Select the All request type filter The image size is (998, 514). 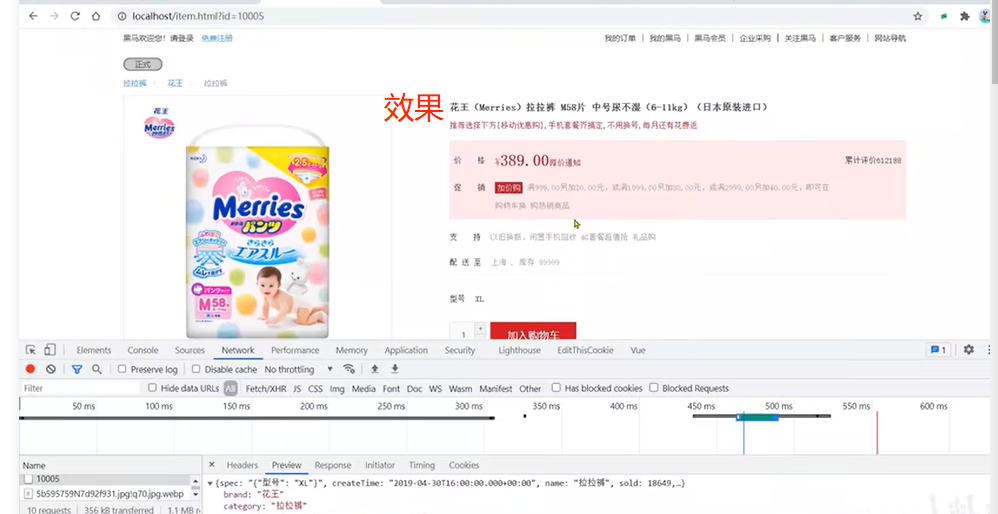tap(230, 388)
